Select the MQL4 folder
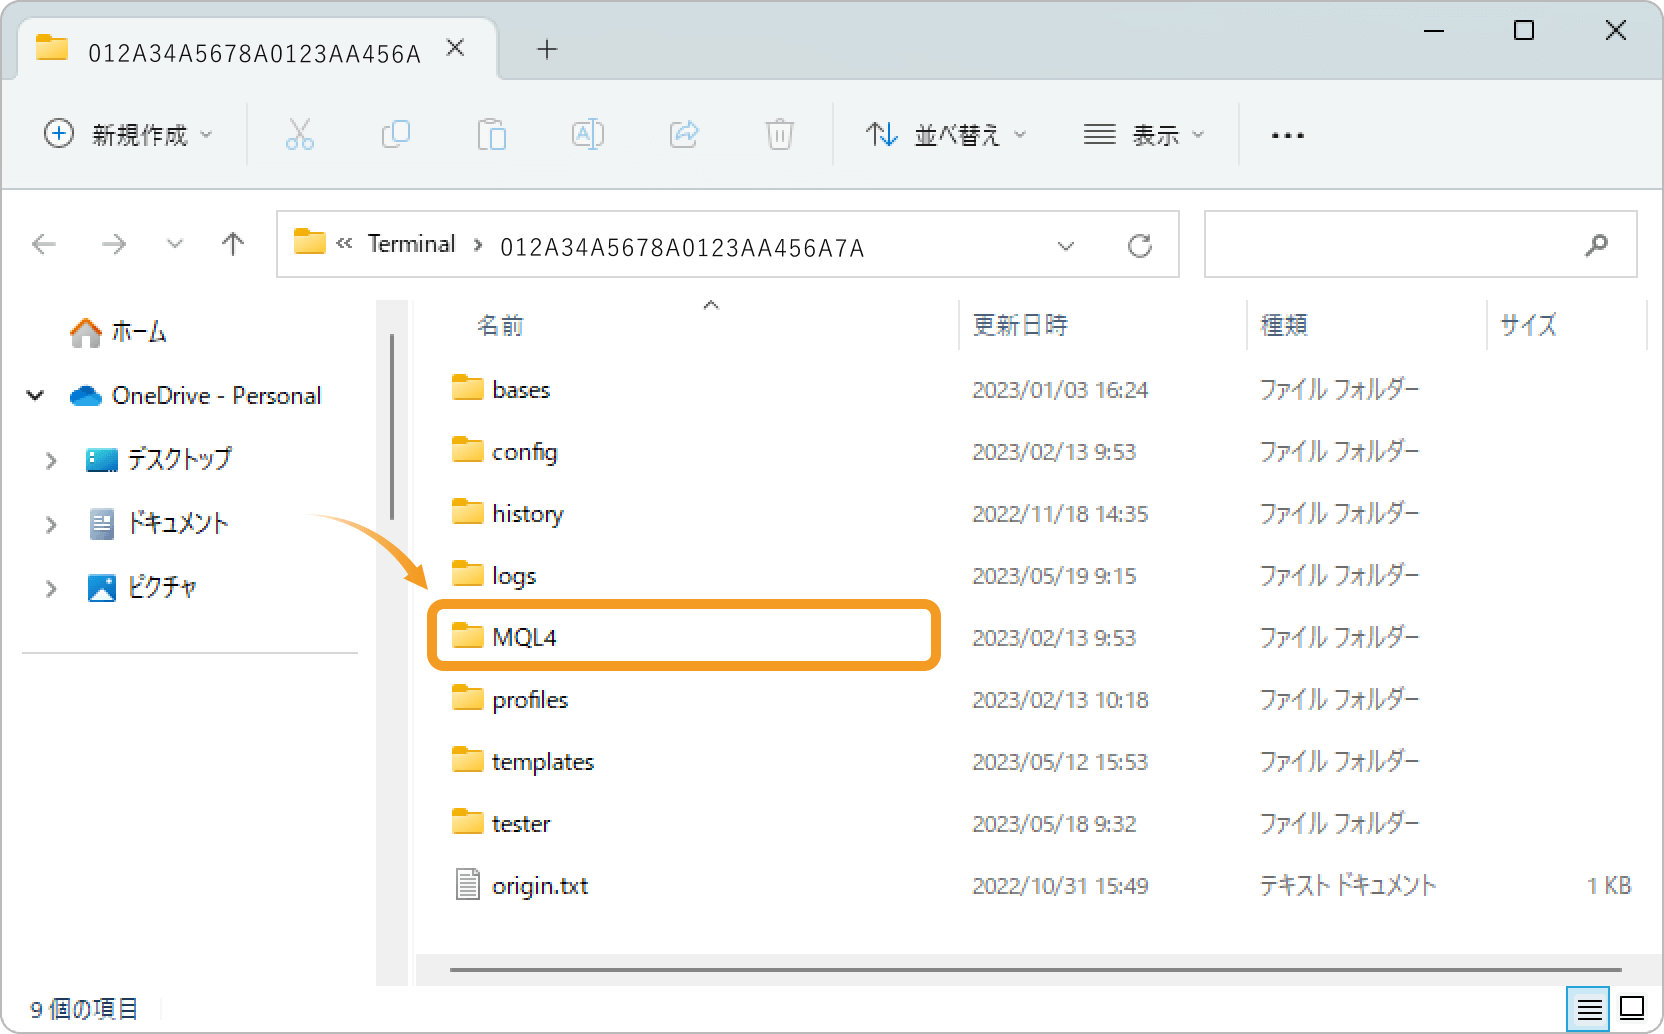The image size is (1664, 1034). click(x=684, y=636)
